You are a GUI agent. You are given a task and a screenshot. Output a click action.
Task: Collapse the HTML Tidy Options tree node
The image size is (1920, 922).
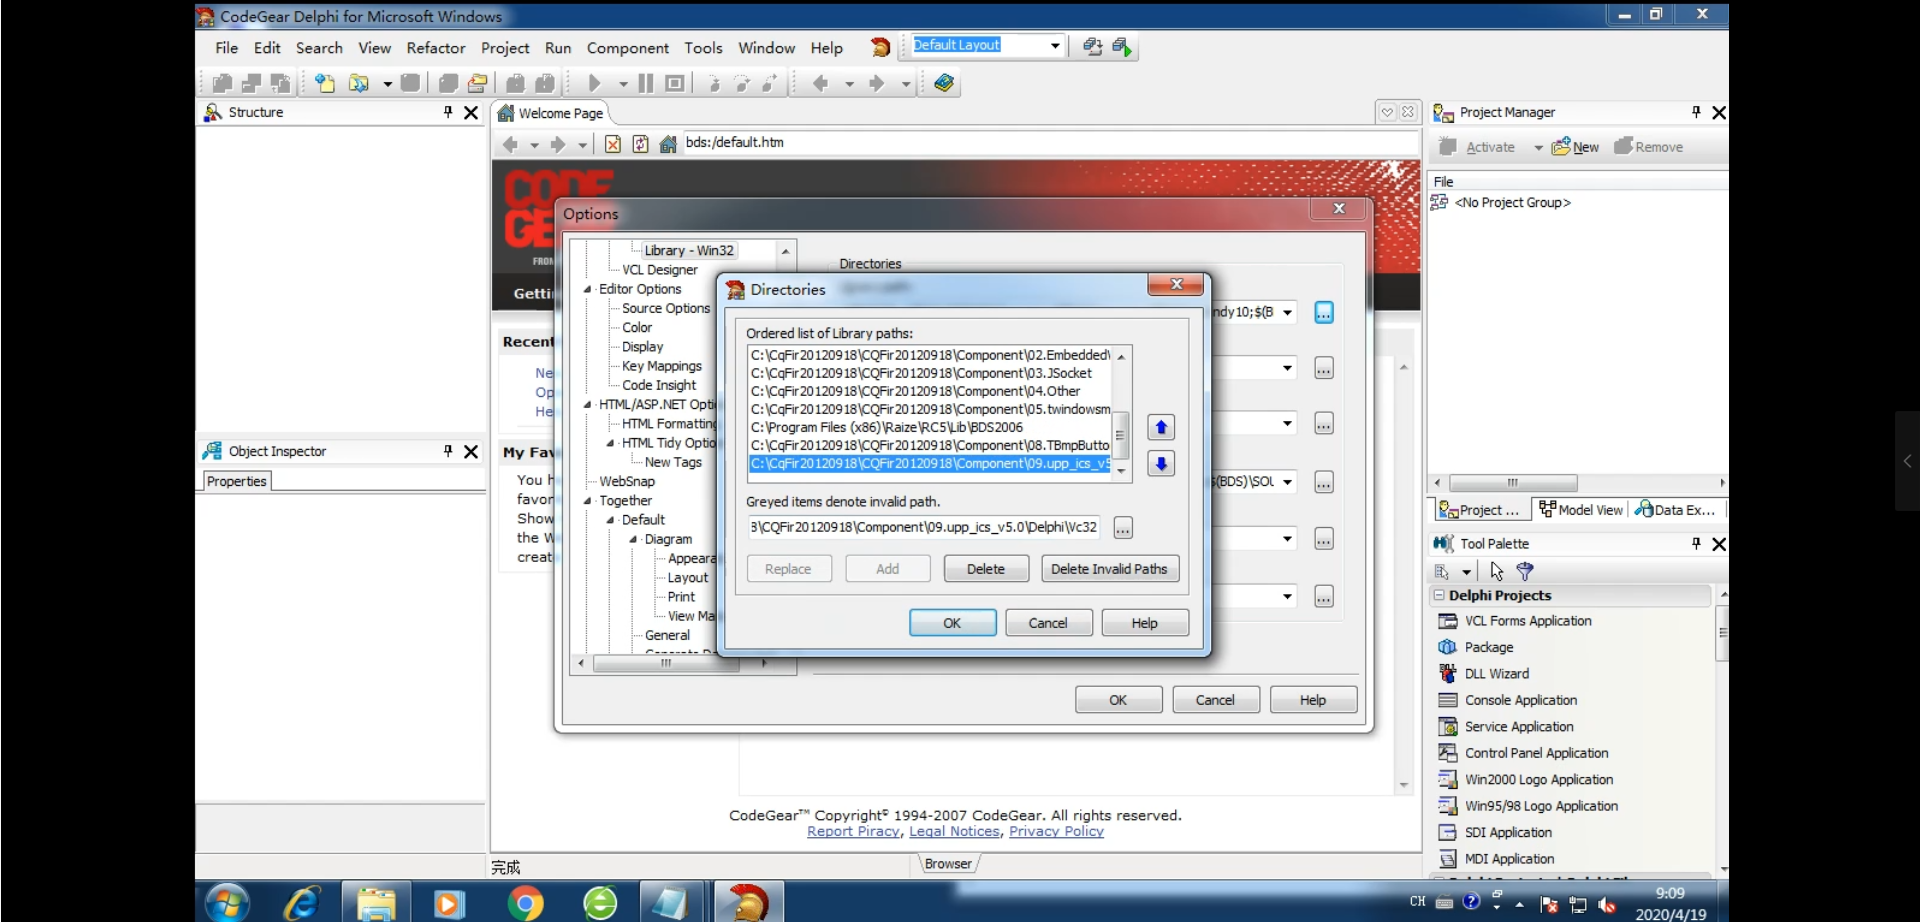(x=610, y=443)
